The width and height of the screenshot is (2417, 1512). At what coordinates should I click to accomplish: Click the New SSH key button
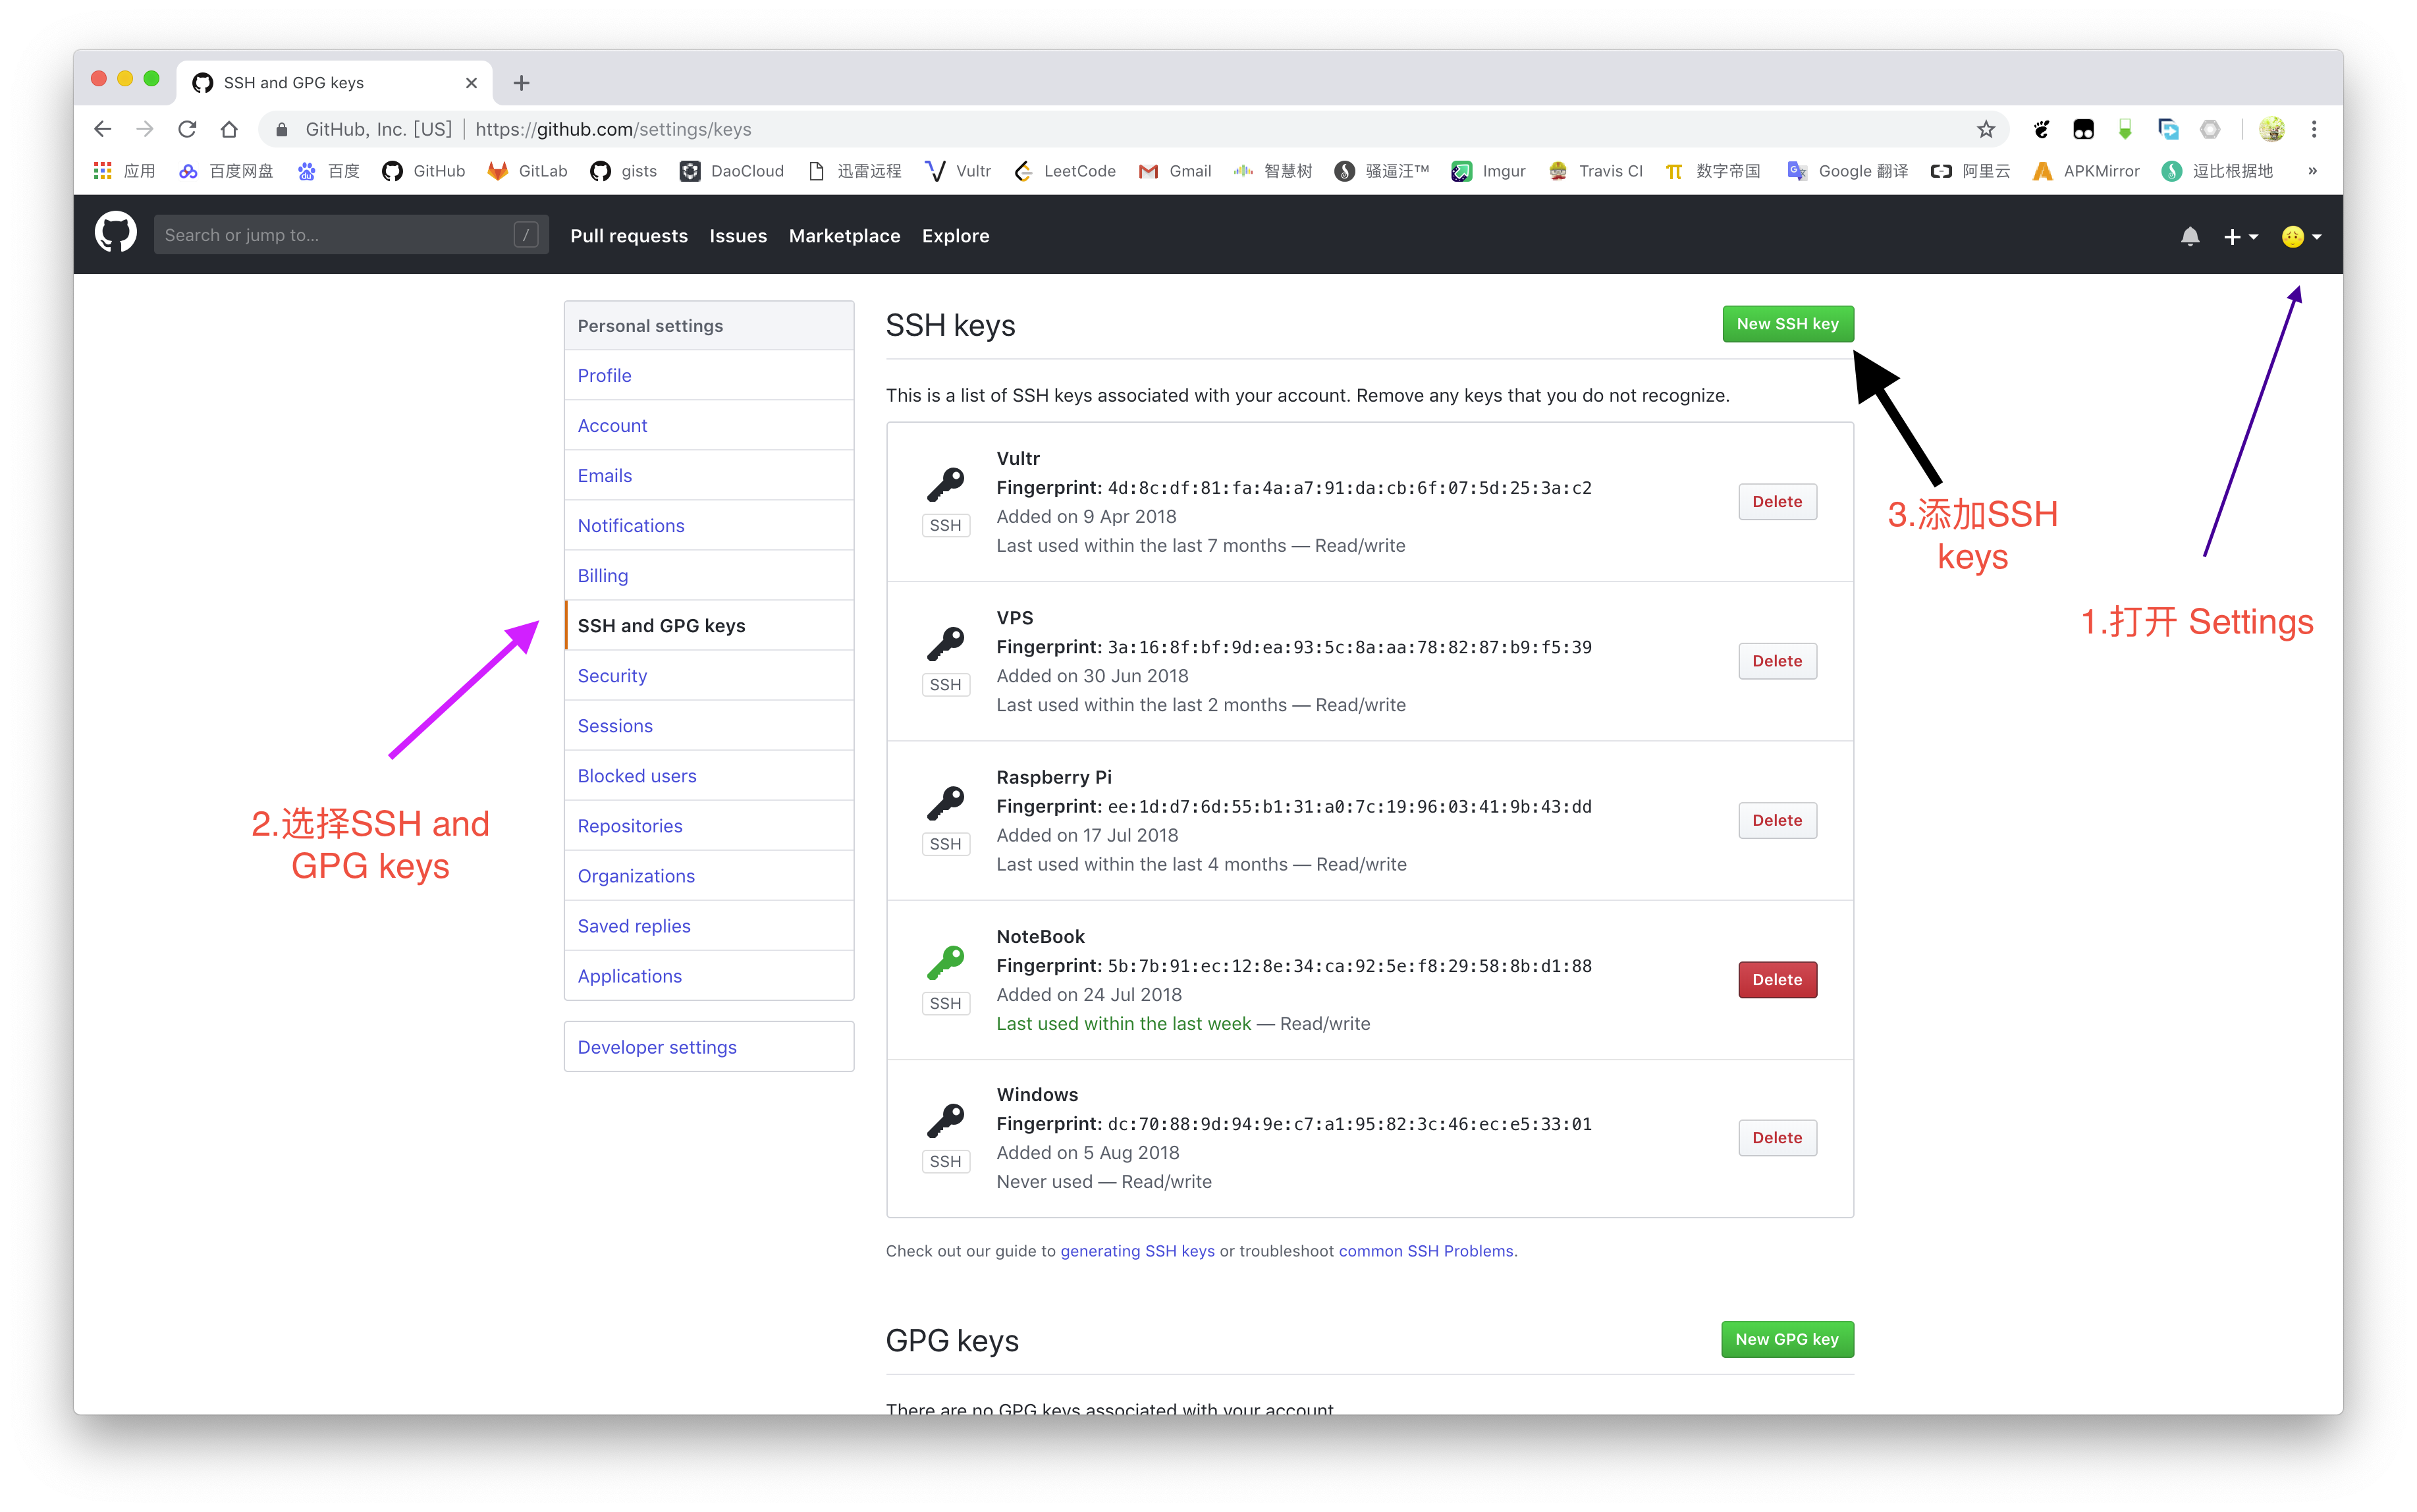click(x=1787, y=324)
